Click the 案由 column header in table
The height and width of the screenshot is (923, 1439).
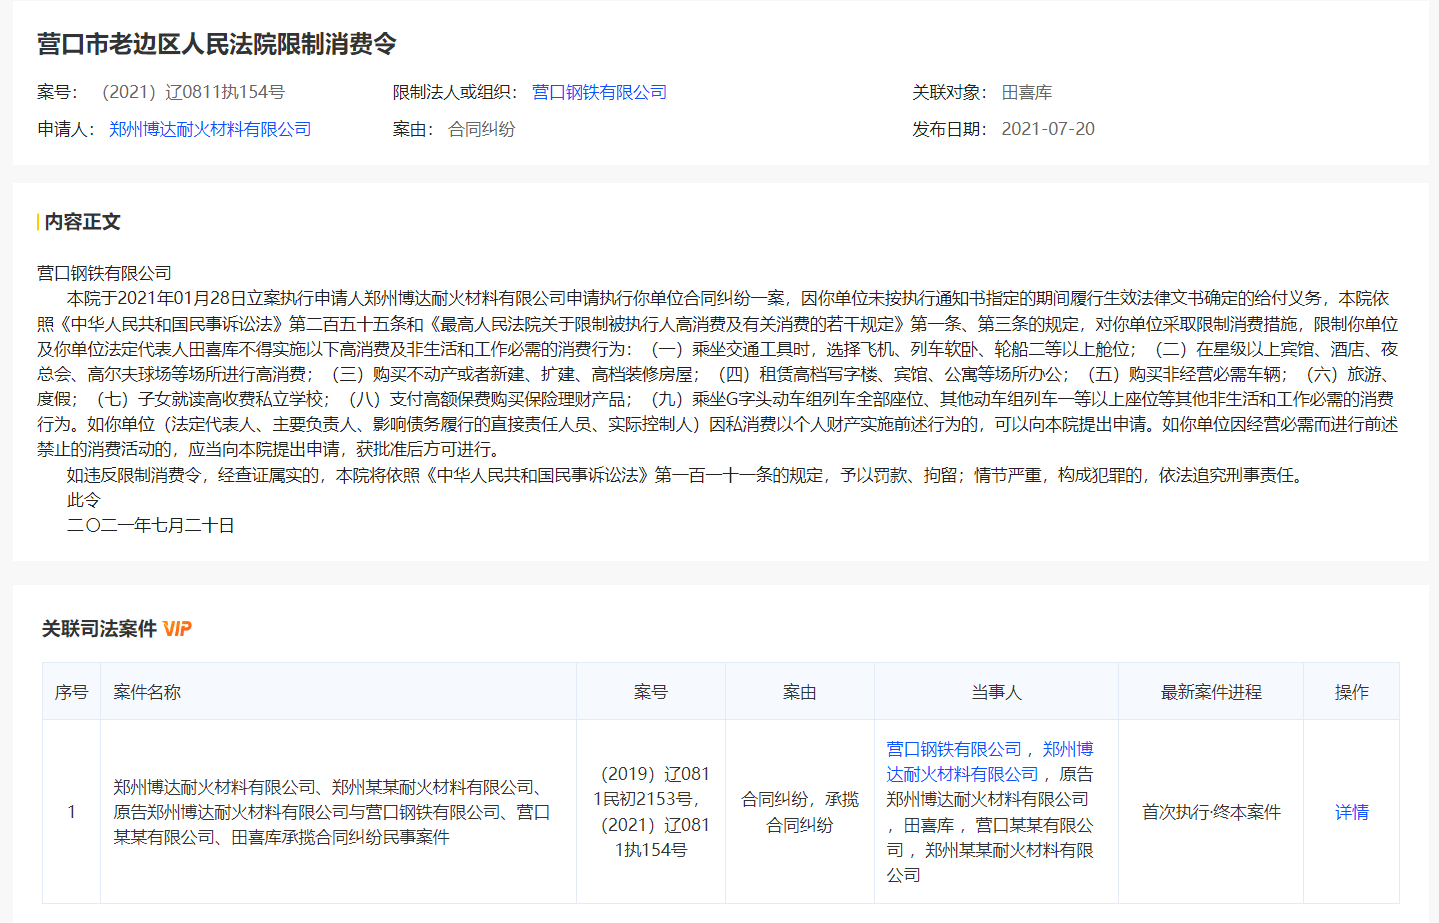point(799,692)
